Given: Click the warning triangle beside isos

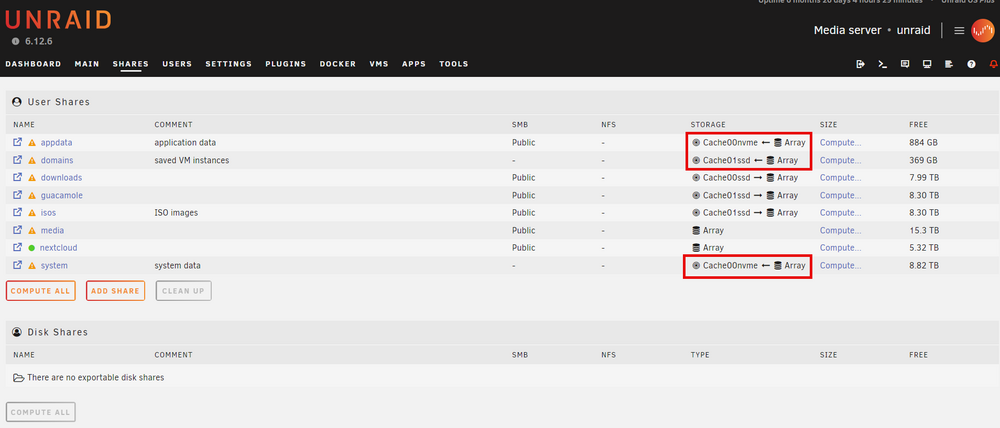Looking at the screenshot, I should click(x=32, y=213).
